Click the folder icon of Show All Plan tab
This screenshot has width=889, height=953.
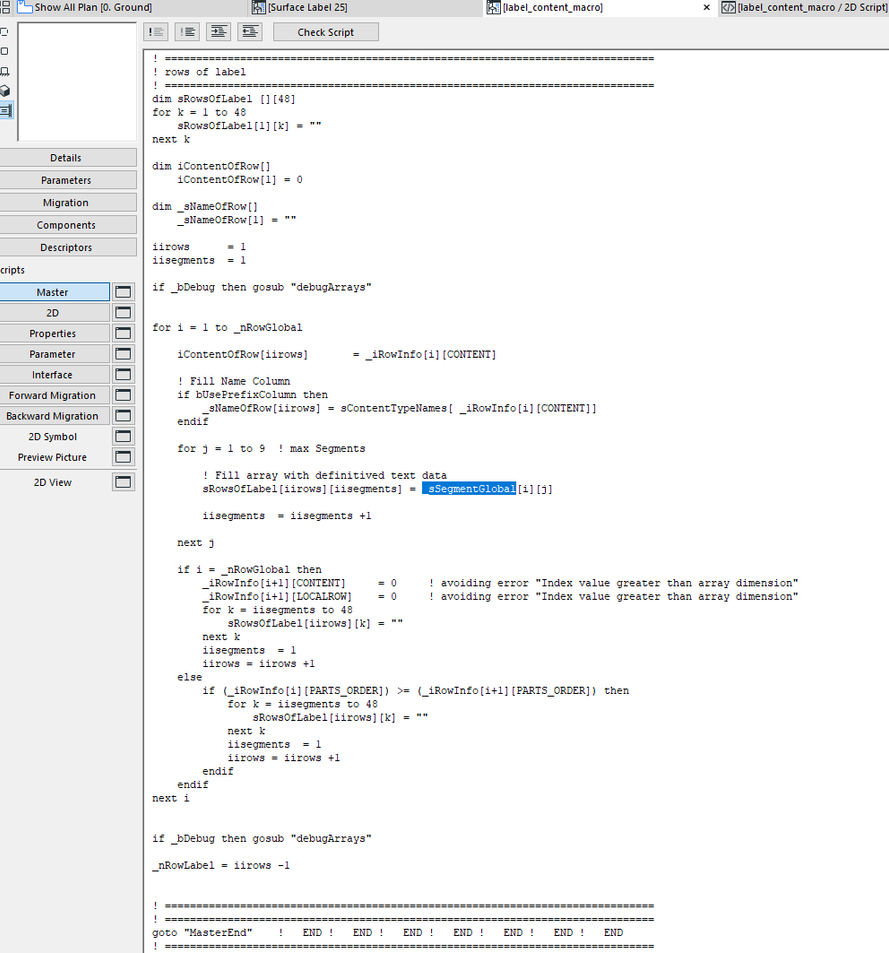point(24,7)
